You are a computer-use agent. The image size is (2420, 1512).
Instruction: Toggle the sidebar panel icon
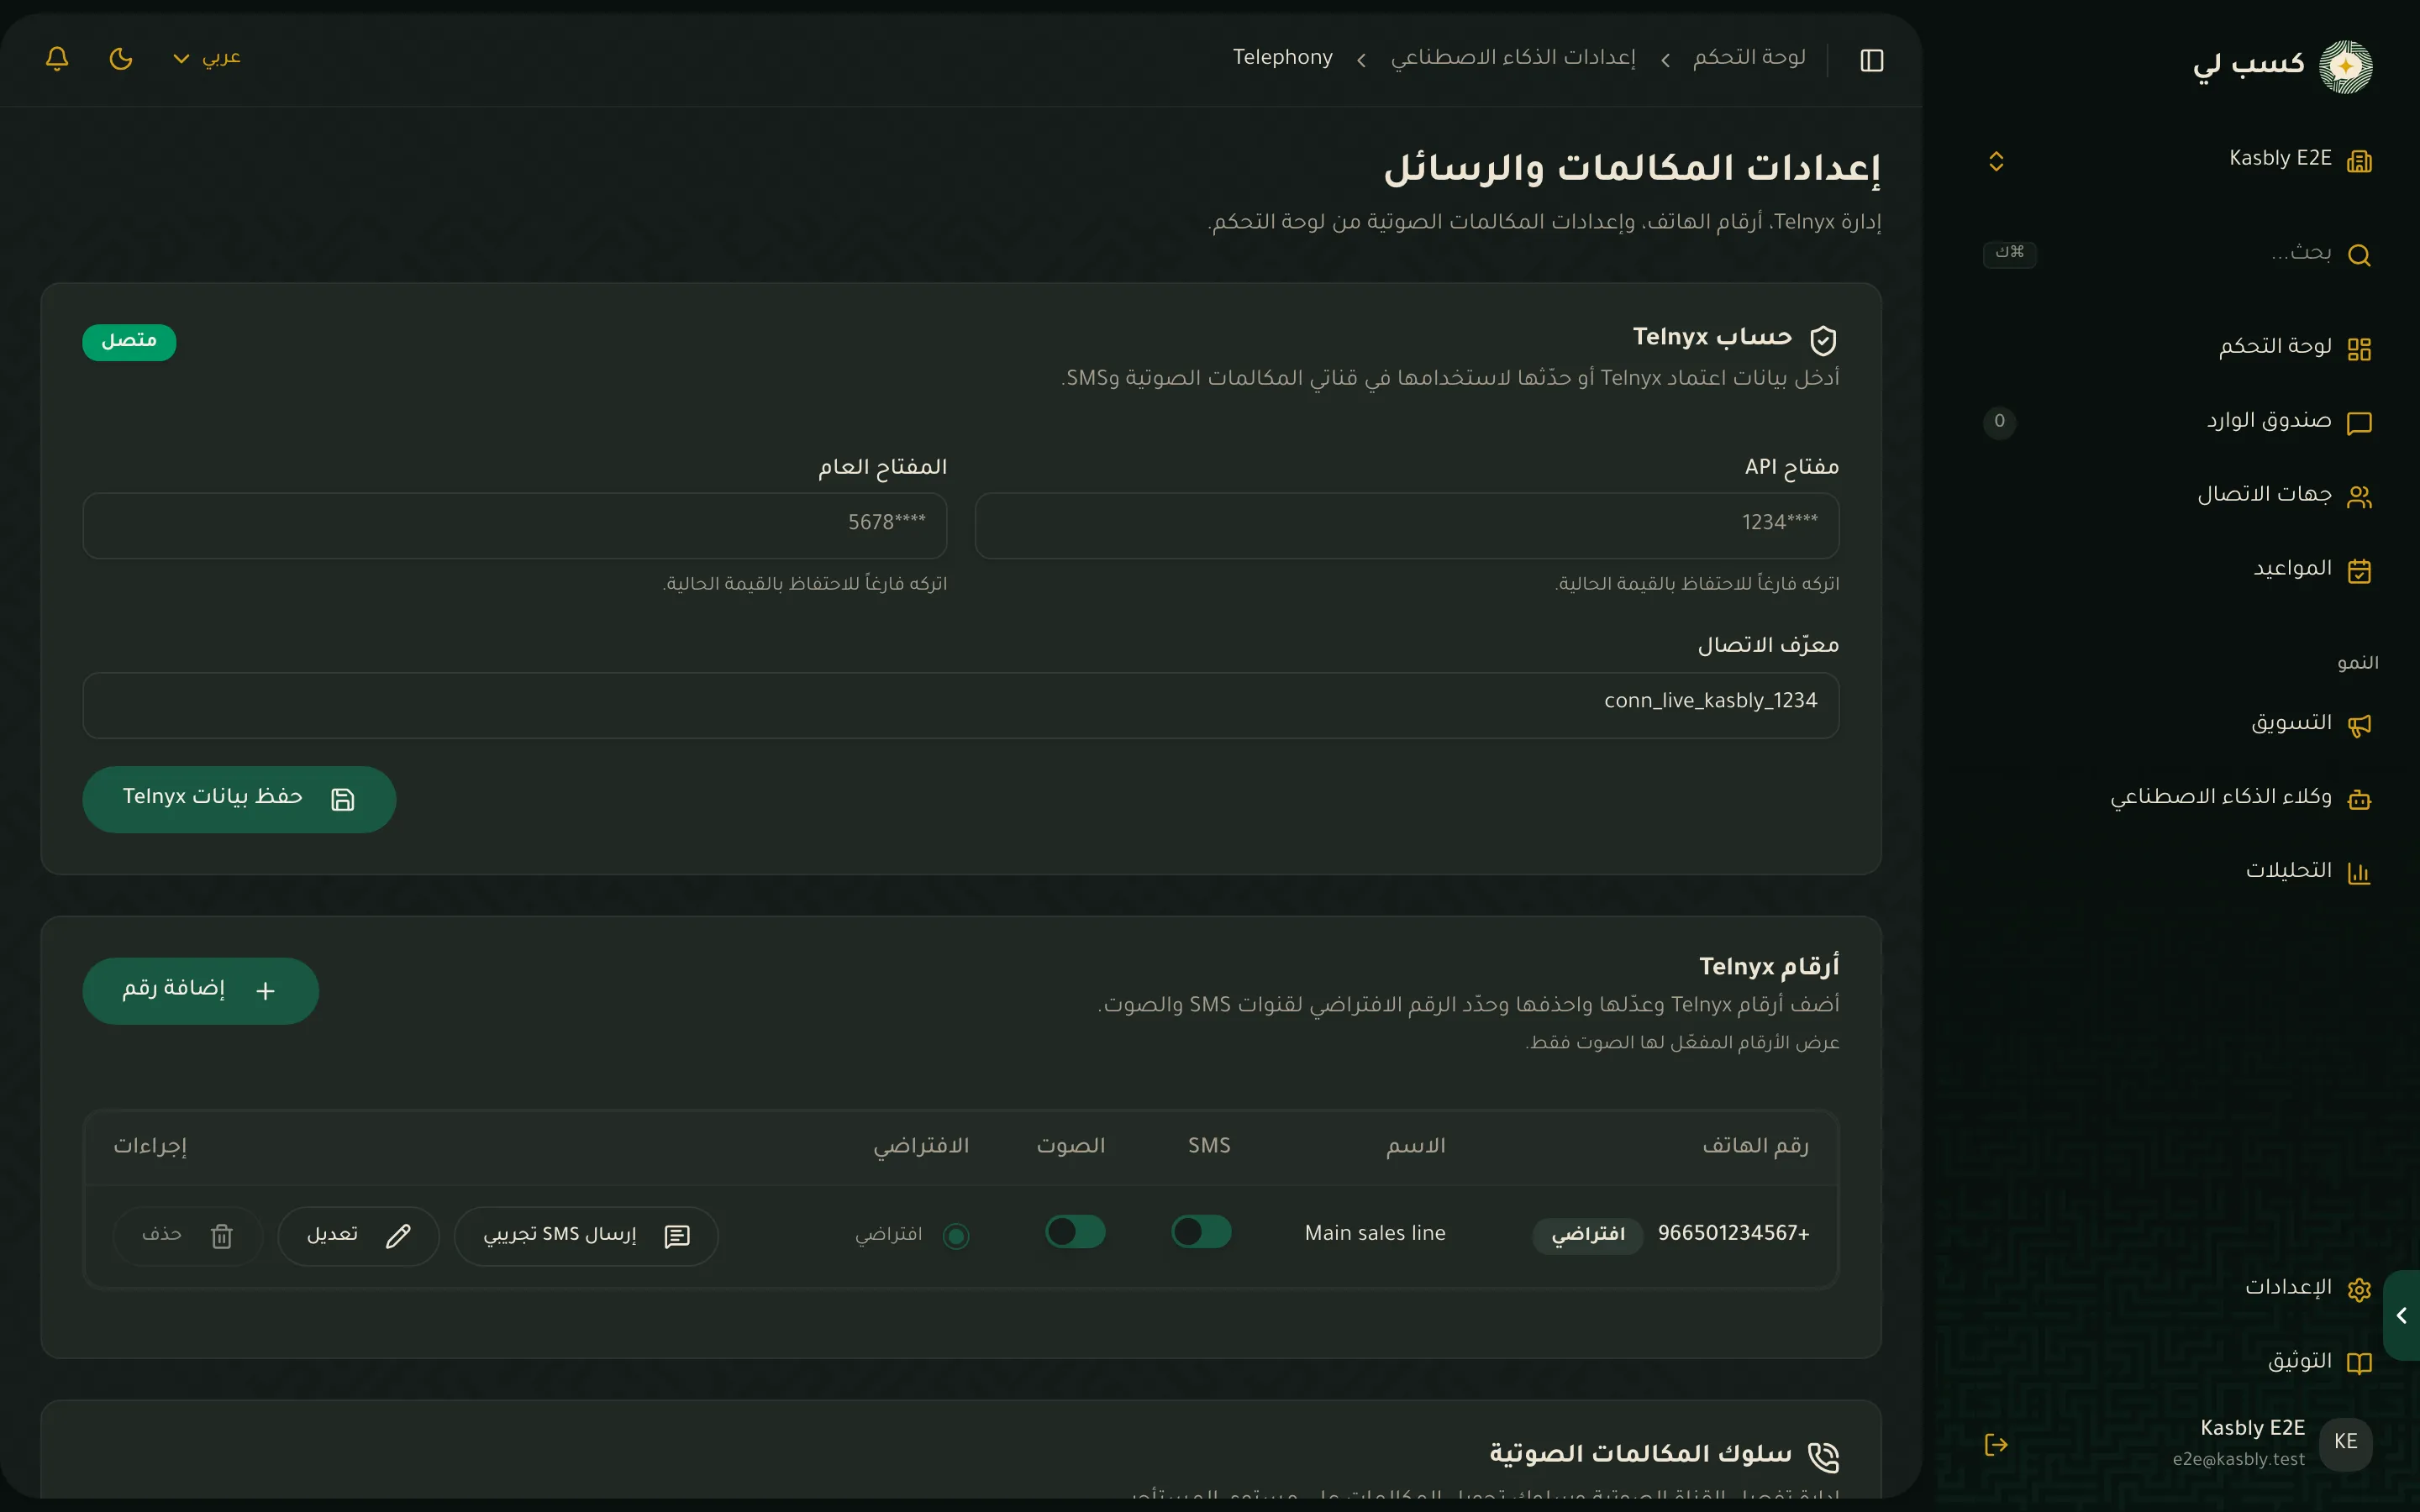coord(1871,60)
